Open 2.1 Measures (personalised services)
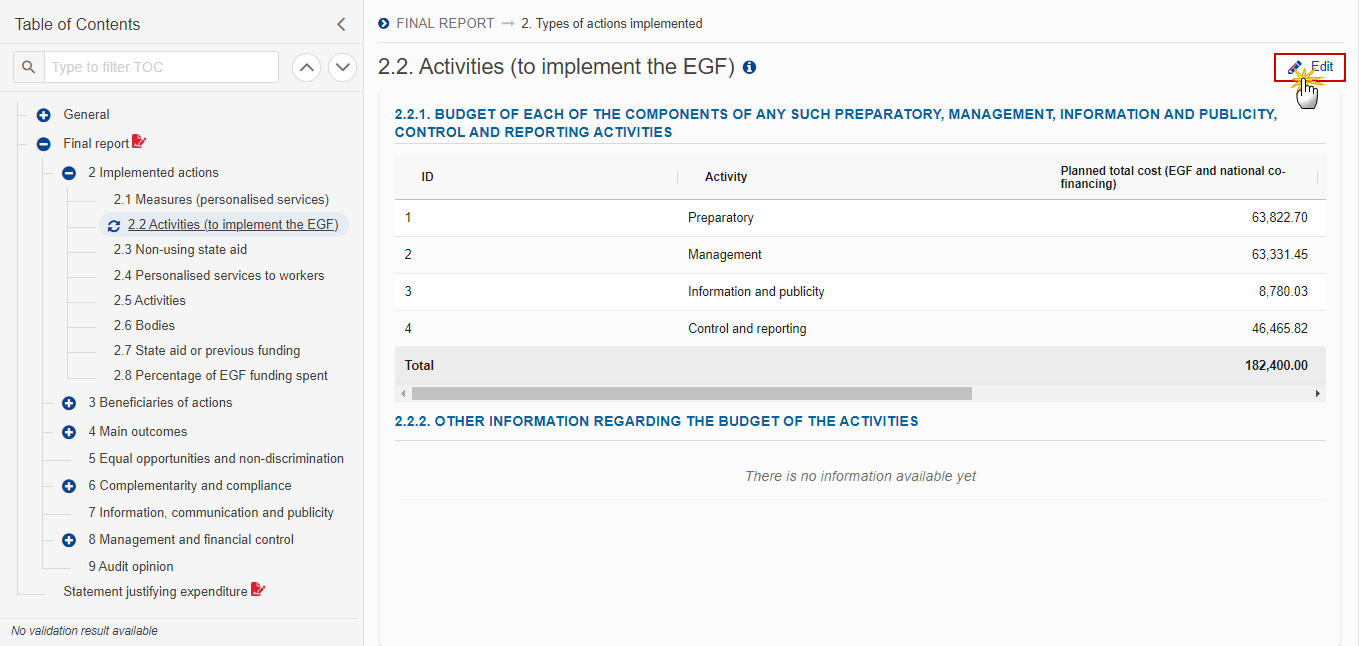Viewport: 1359px width, 646px height. (221, 199)
